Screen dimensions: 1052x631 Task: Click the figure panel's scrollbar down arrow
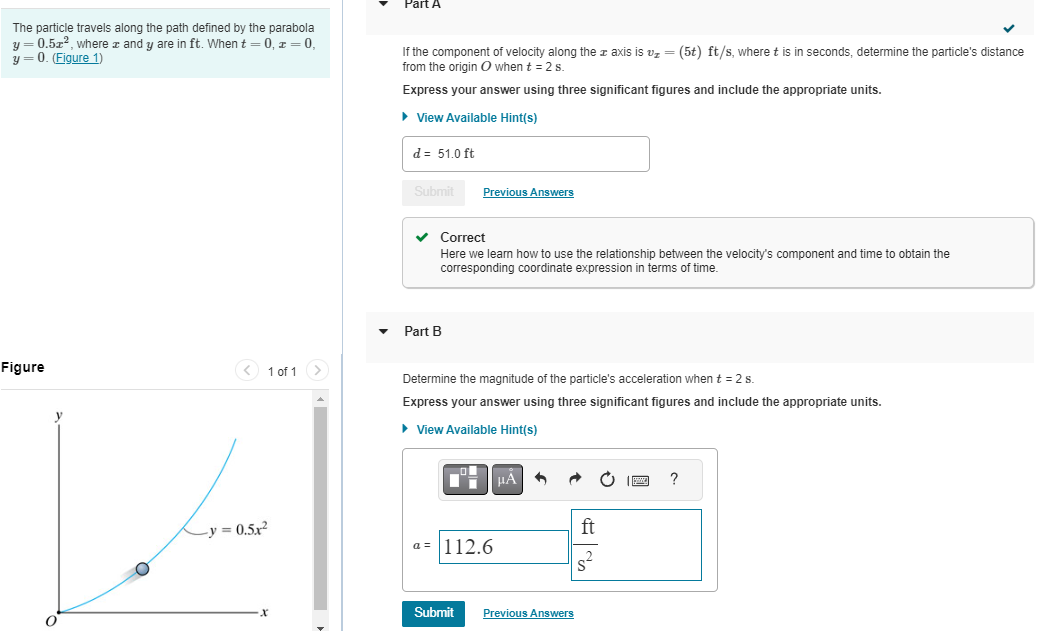[320, 625]
